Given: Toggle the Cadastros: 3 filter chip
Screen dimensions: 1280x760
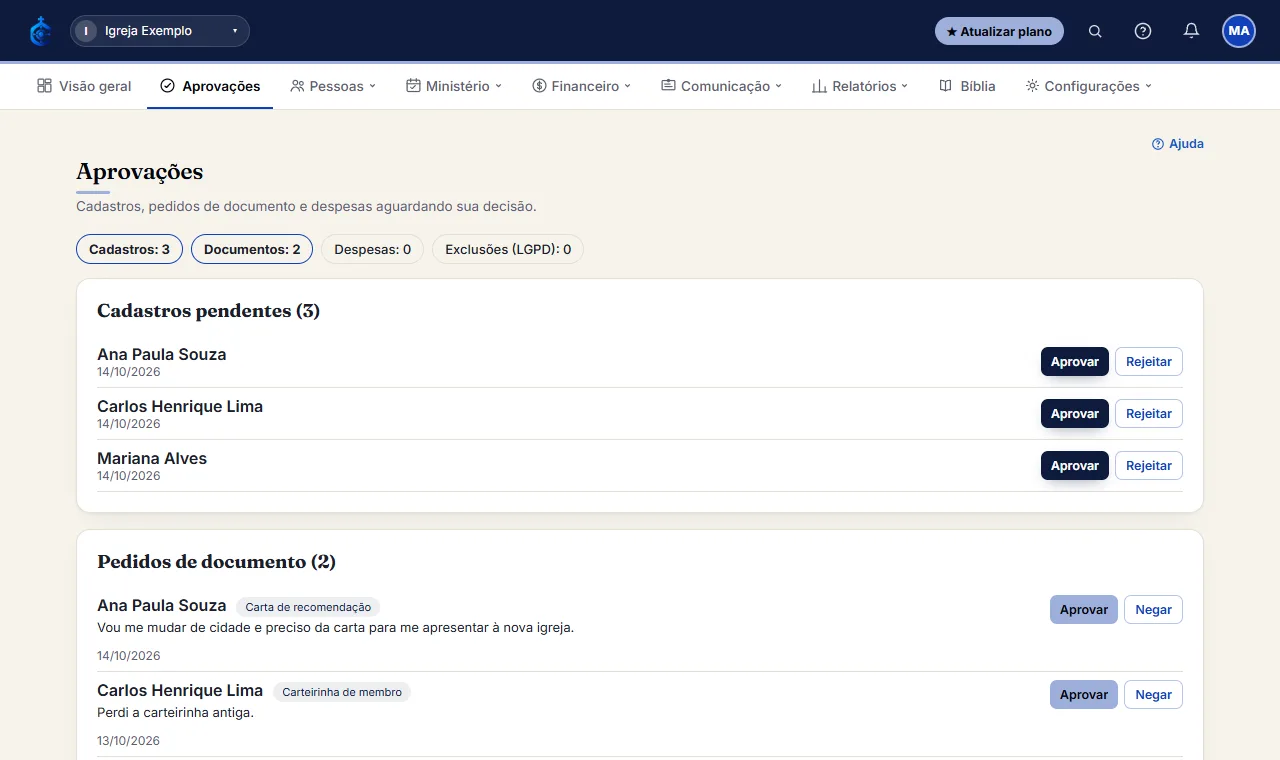Looking at the screenshot, I should pyautogui.click(x=129, y=249).
